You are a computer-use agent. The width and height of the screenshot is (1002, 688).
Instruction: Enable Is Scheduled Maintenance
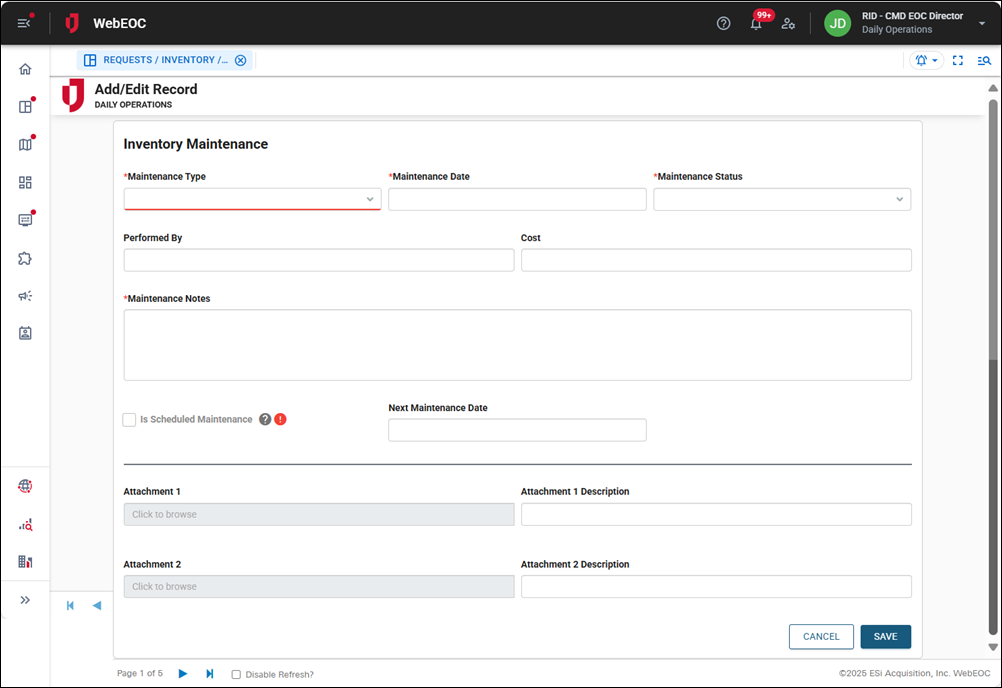point(129,419)
